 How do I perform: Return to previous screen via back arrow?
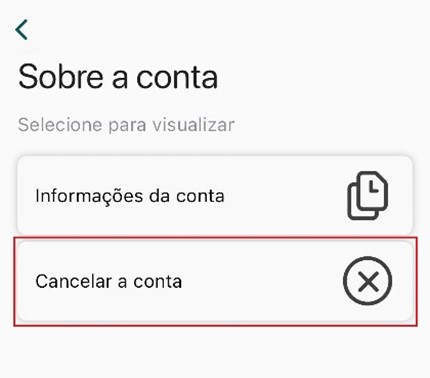coord(21,30)
